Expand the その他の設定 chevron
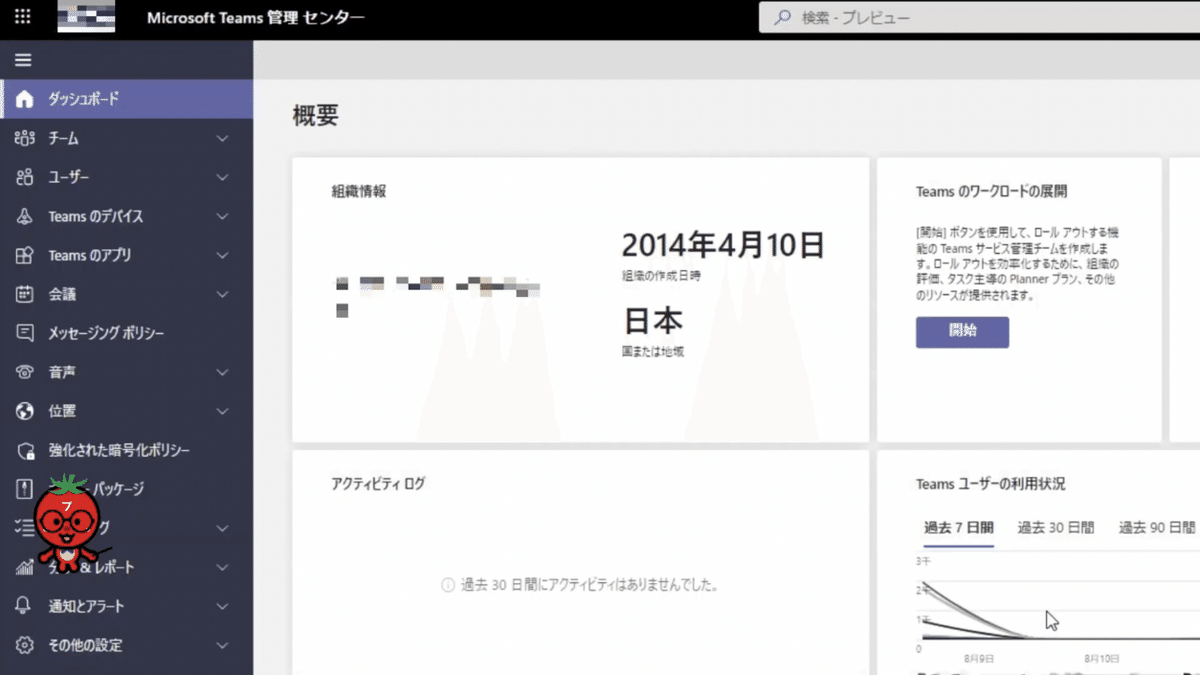This screenshot has width=1200, height=675. (223, 645)
